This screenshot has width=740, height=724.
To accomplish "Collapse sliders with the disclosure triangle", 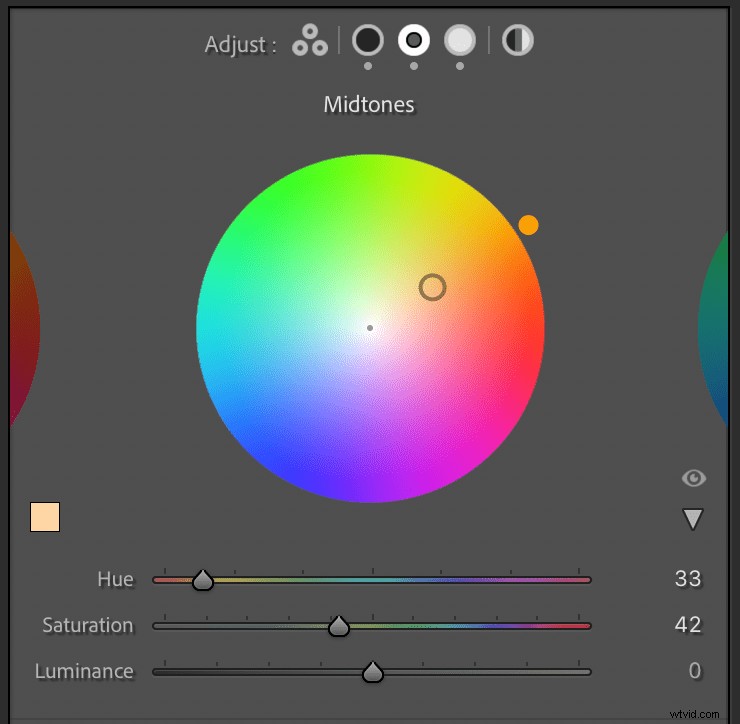I will 693,519.
